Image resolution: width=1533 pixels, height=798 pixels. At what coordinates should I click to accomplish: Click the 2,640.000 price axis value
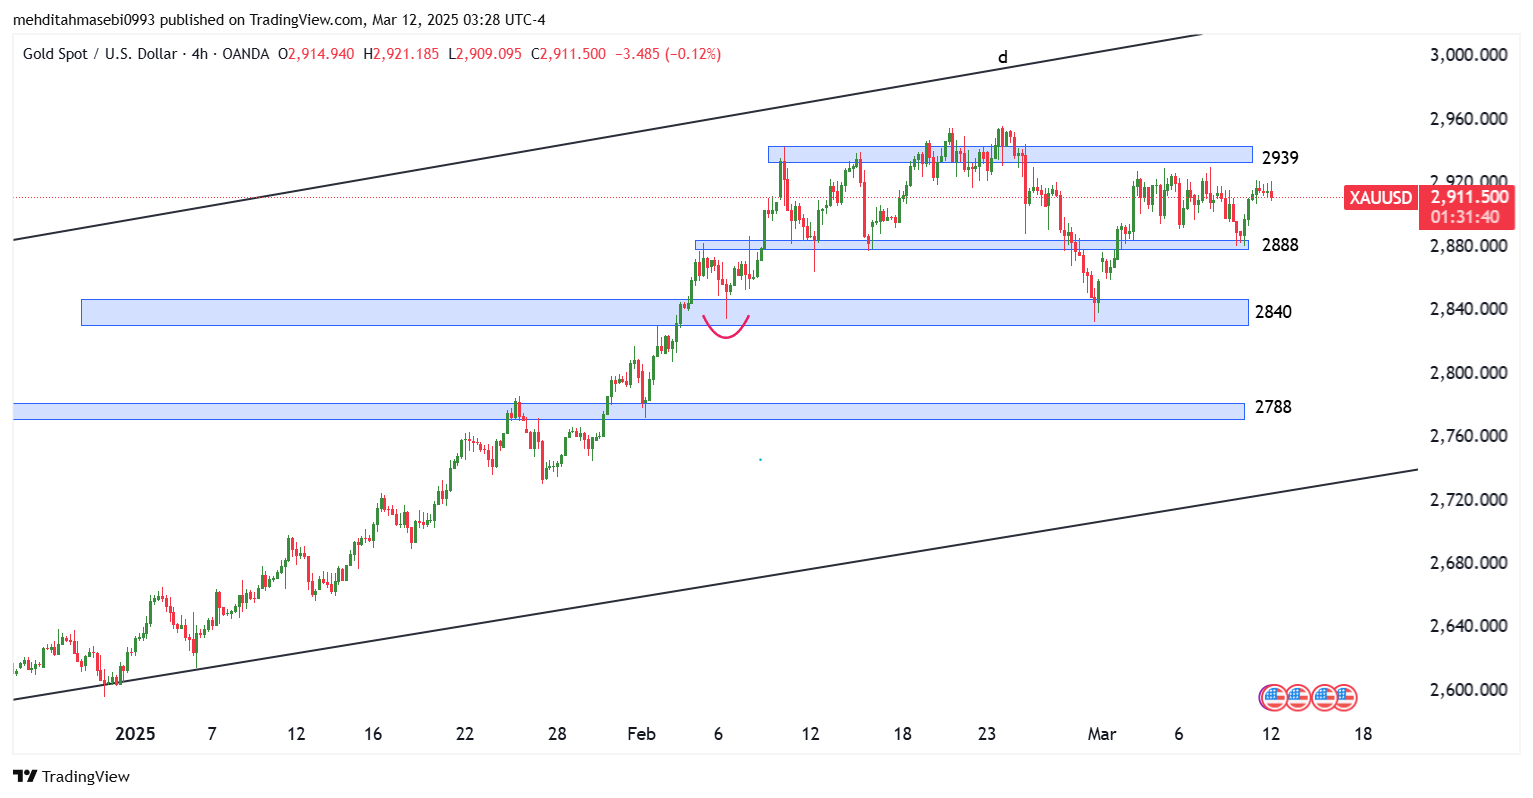(1469, 626)
